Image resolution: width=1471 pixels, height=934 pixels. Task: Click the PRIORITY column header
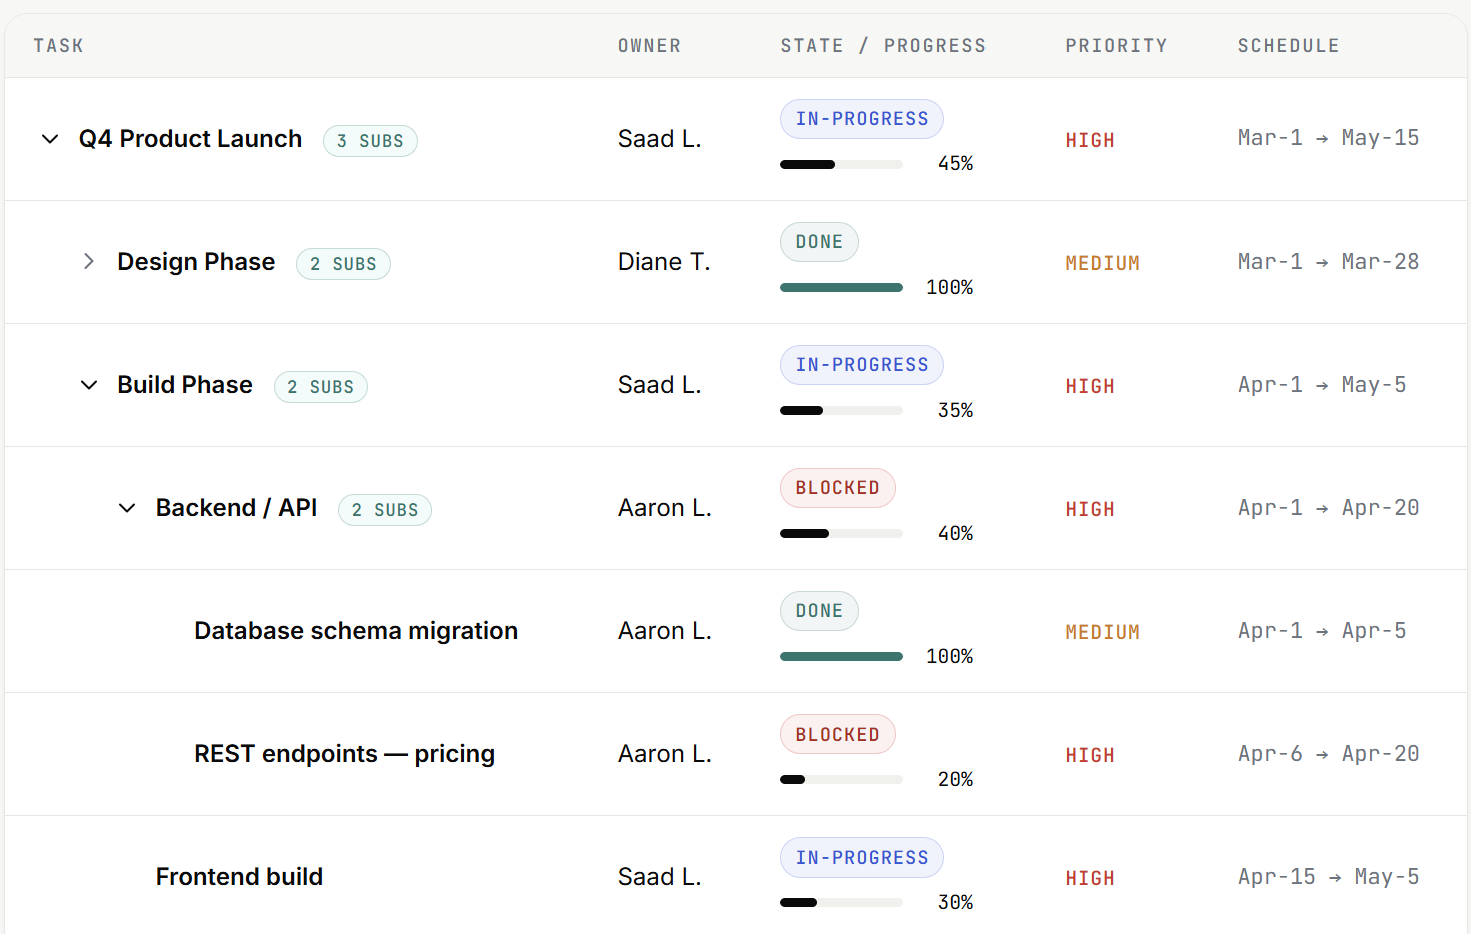coord(1116,46)
